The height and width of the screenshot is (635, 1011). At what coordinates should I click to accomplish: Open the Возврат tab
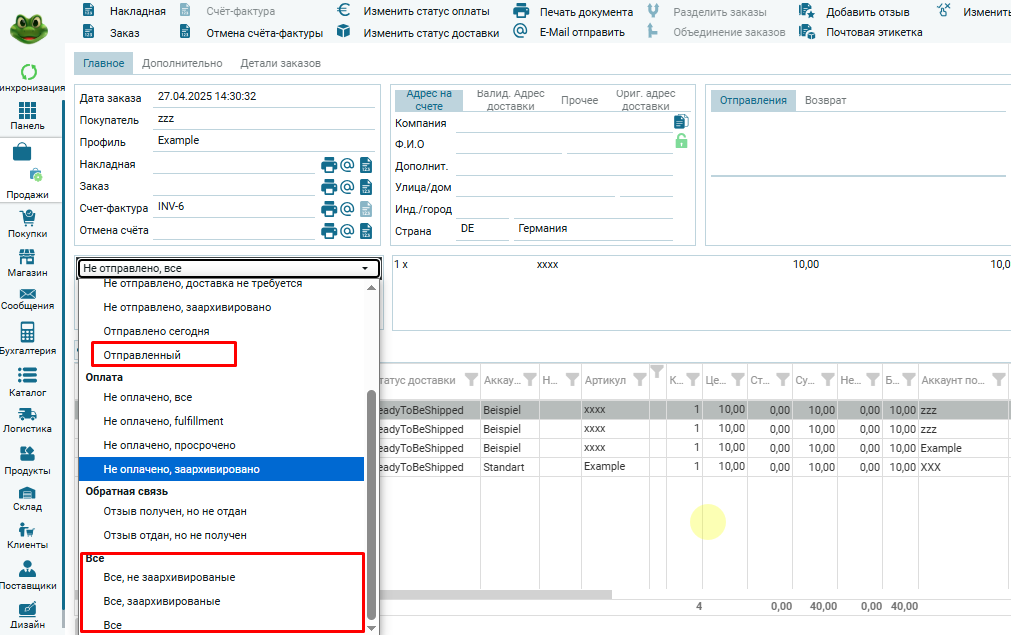coord(825,100)
